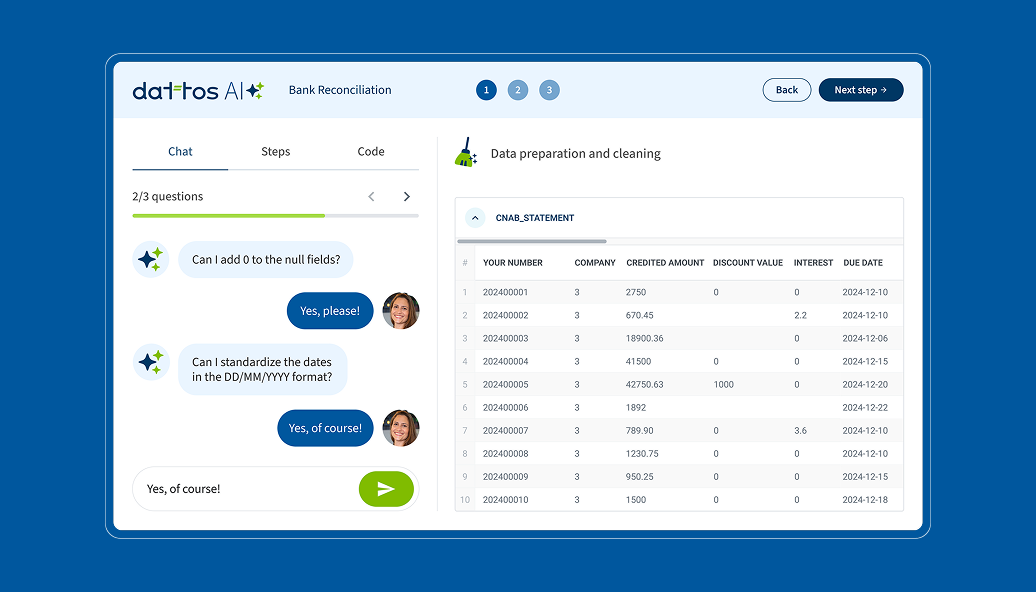Click credited amount 1500
The image size is (1036, 592).
click(x=636, y=500)
